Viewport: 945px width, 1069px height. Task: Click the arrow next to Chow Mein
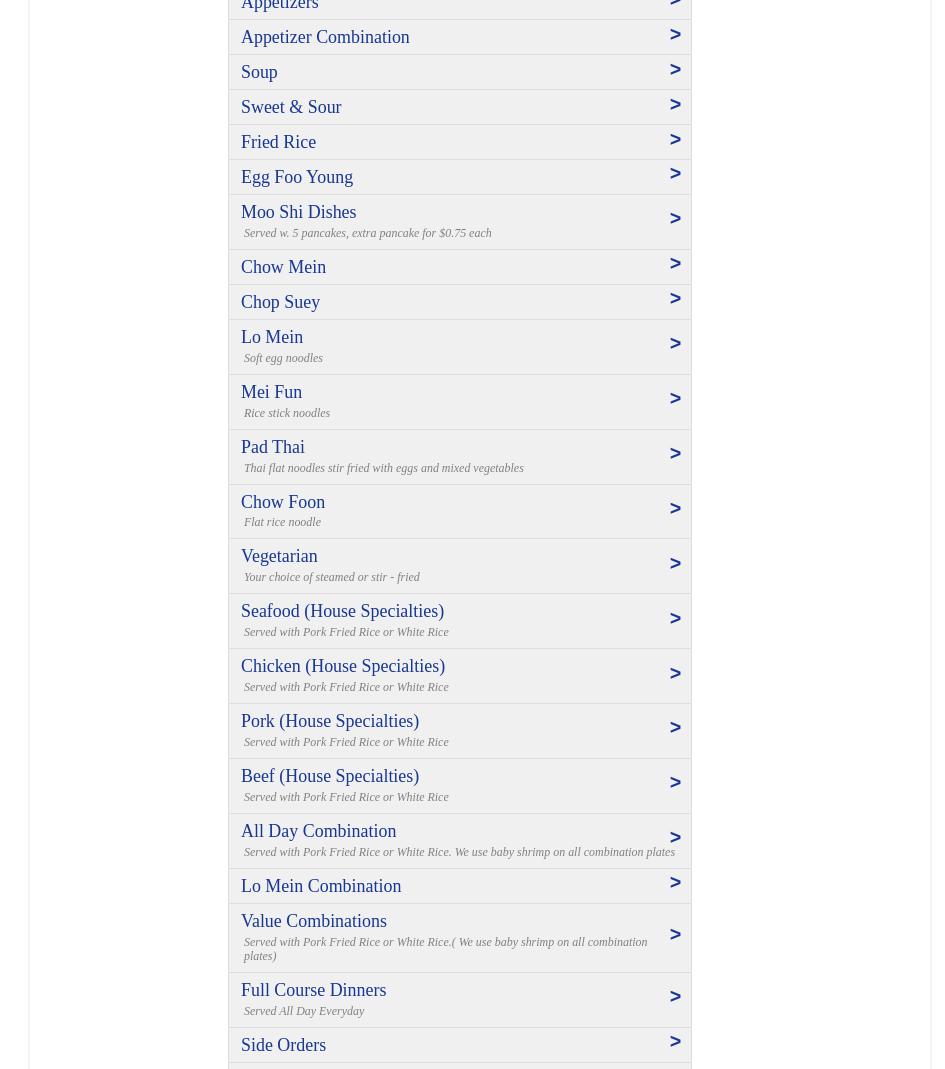[x=675, y=264]
